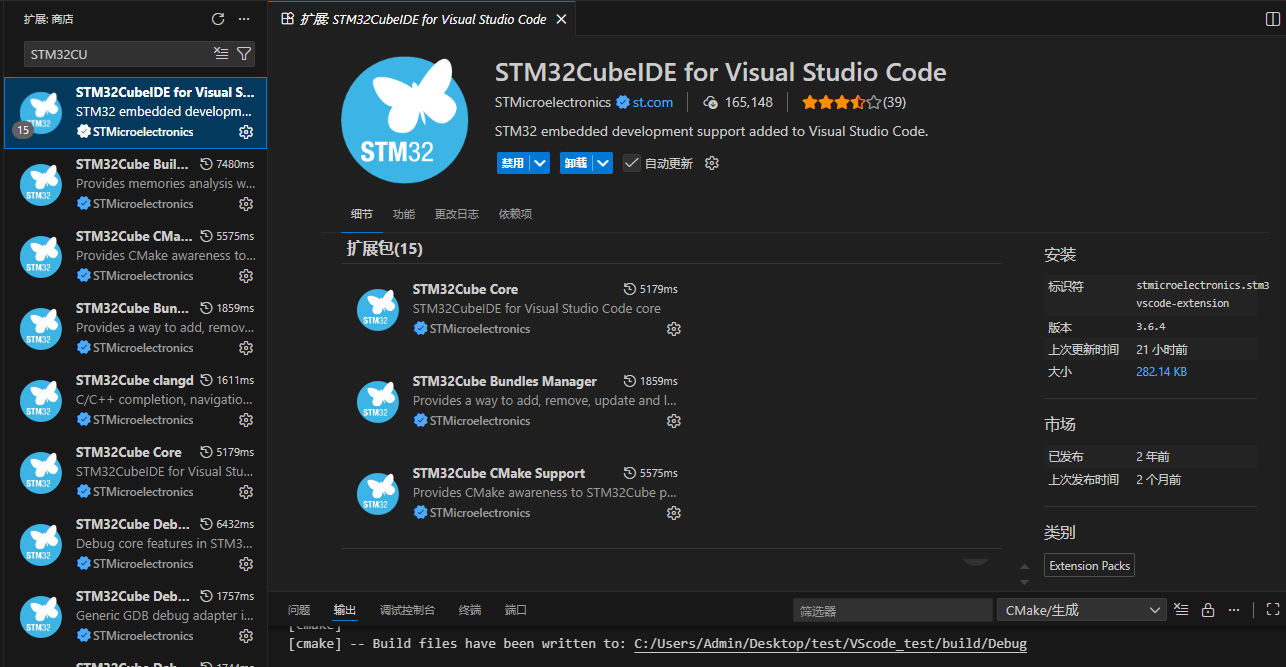The width and height of the screenshot is (1286, 667).
Task: Open the CMake/生成 output channel dropdown
Action: [x=1082, y=610]
